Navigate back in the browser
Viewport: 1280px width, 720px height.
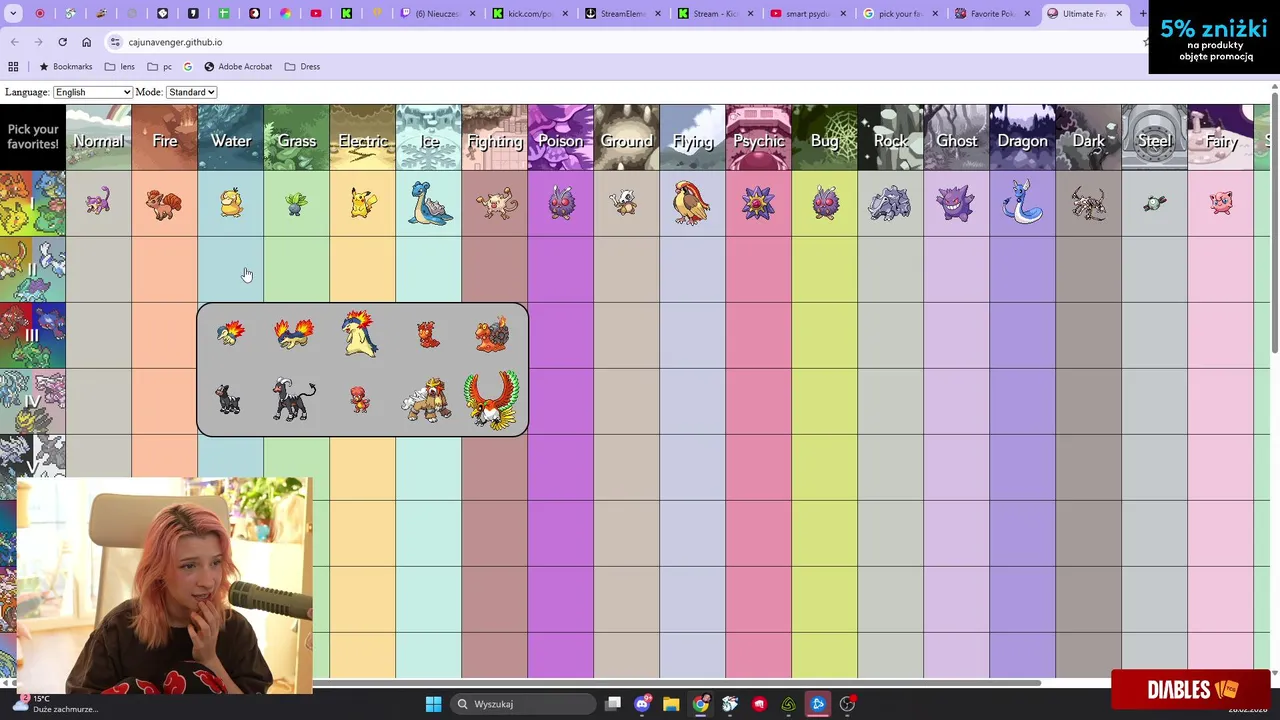click(x=14, y=42)
